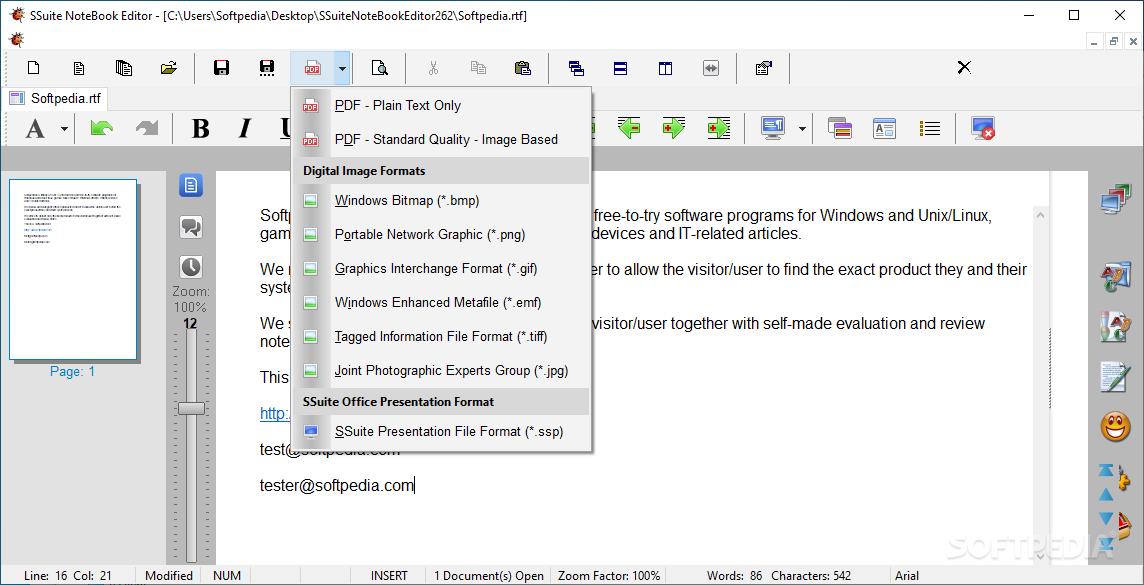Save the document with the floppy icon
This screenshot has width=1144, height=585.
[x=221, y=69]
